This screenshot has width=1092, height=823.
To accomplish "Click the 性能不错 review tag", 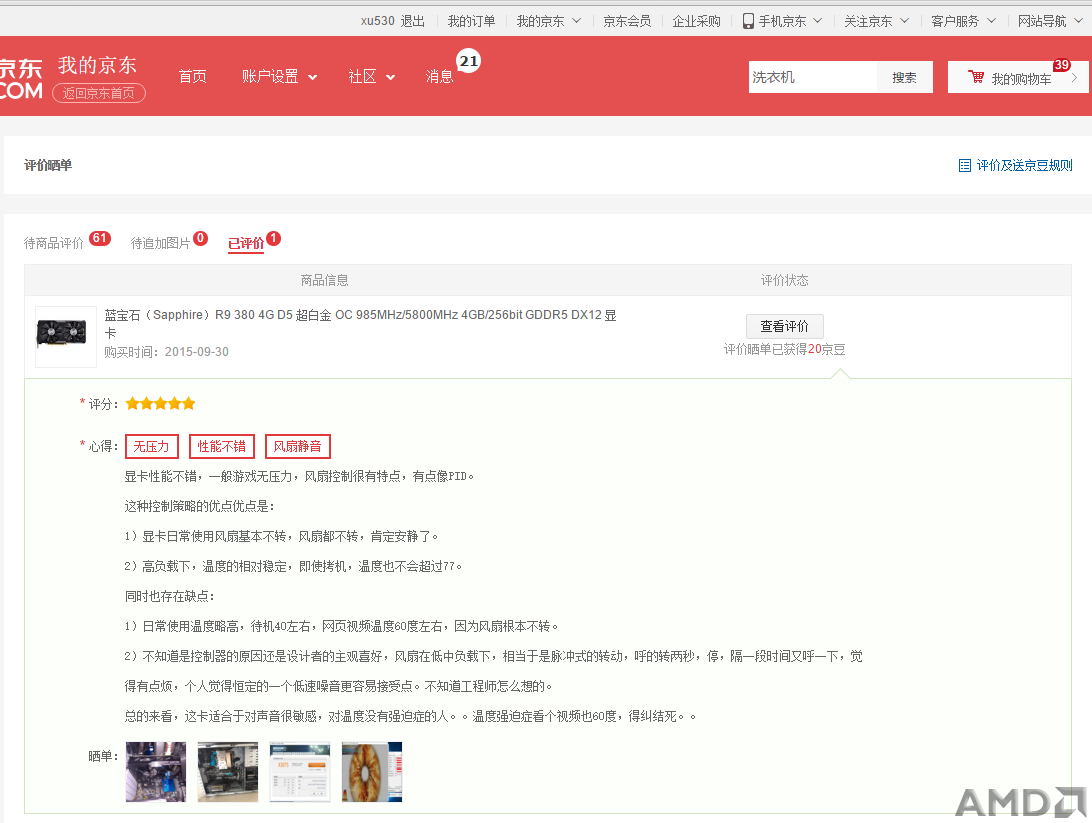I will pos(221,446).
